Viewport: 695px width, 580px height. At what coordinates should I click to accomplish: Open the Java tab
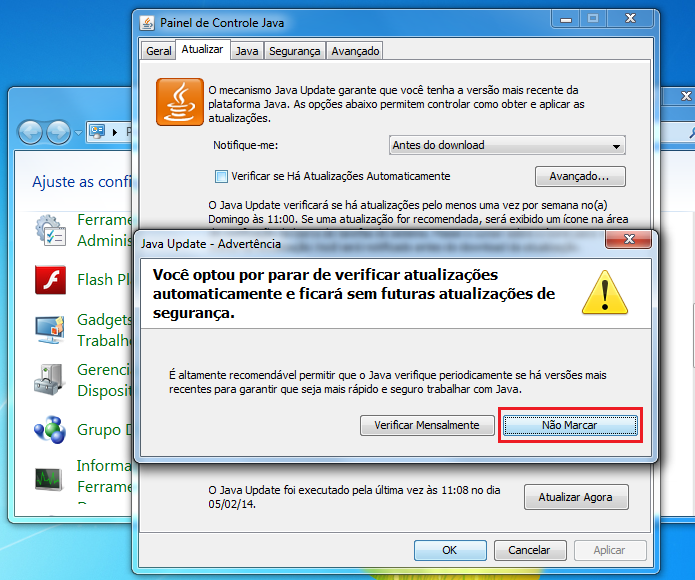point(247,51)
